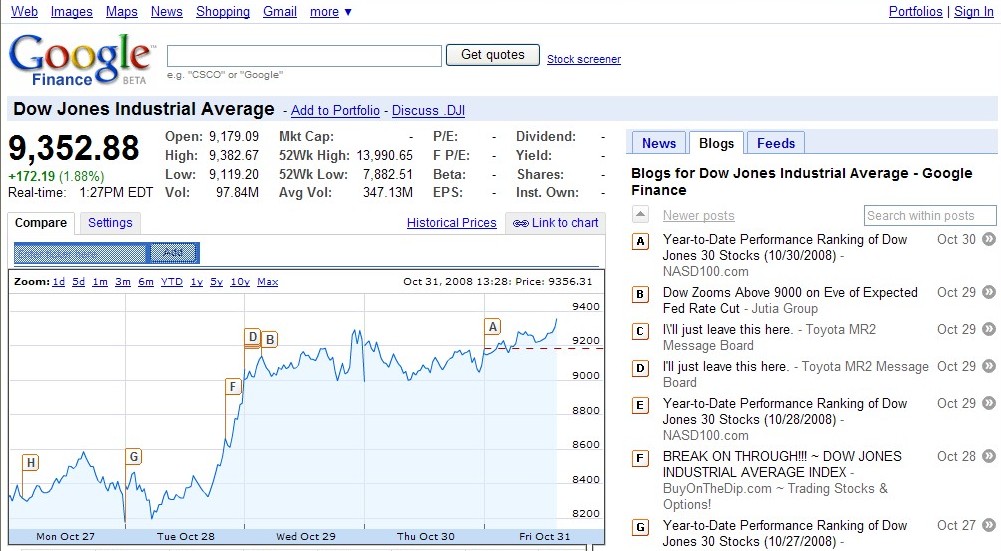Switch to the News tab

tap(659, 143)
